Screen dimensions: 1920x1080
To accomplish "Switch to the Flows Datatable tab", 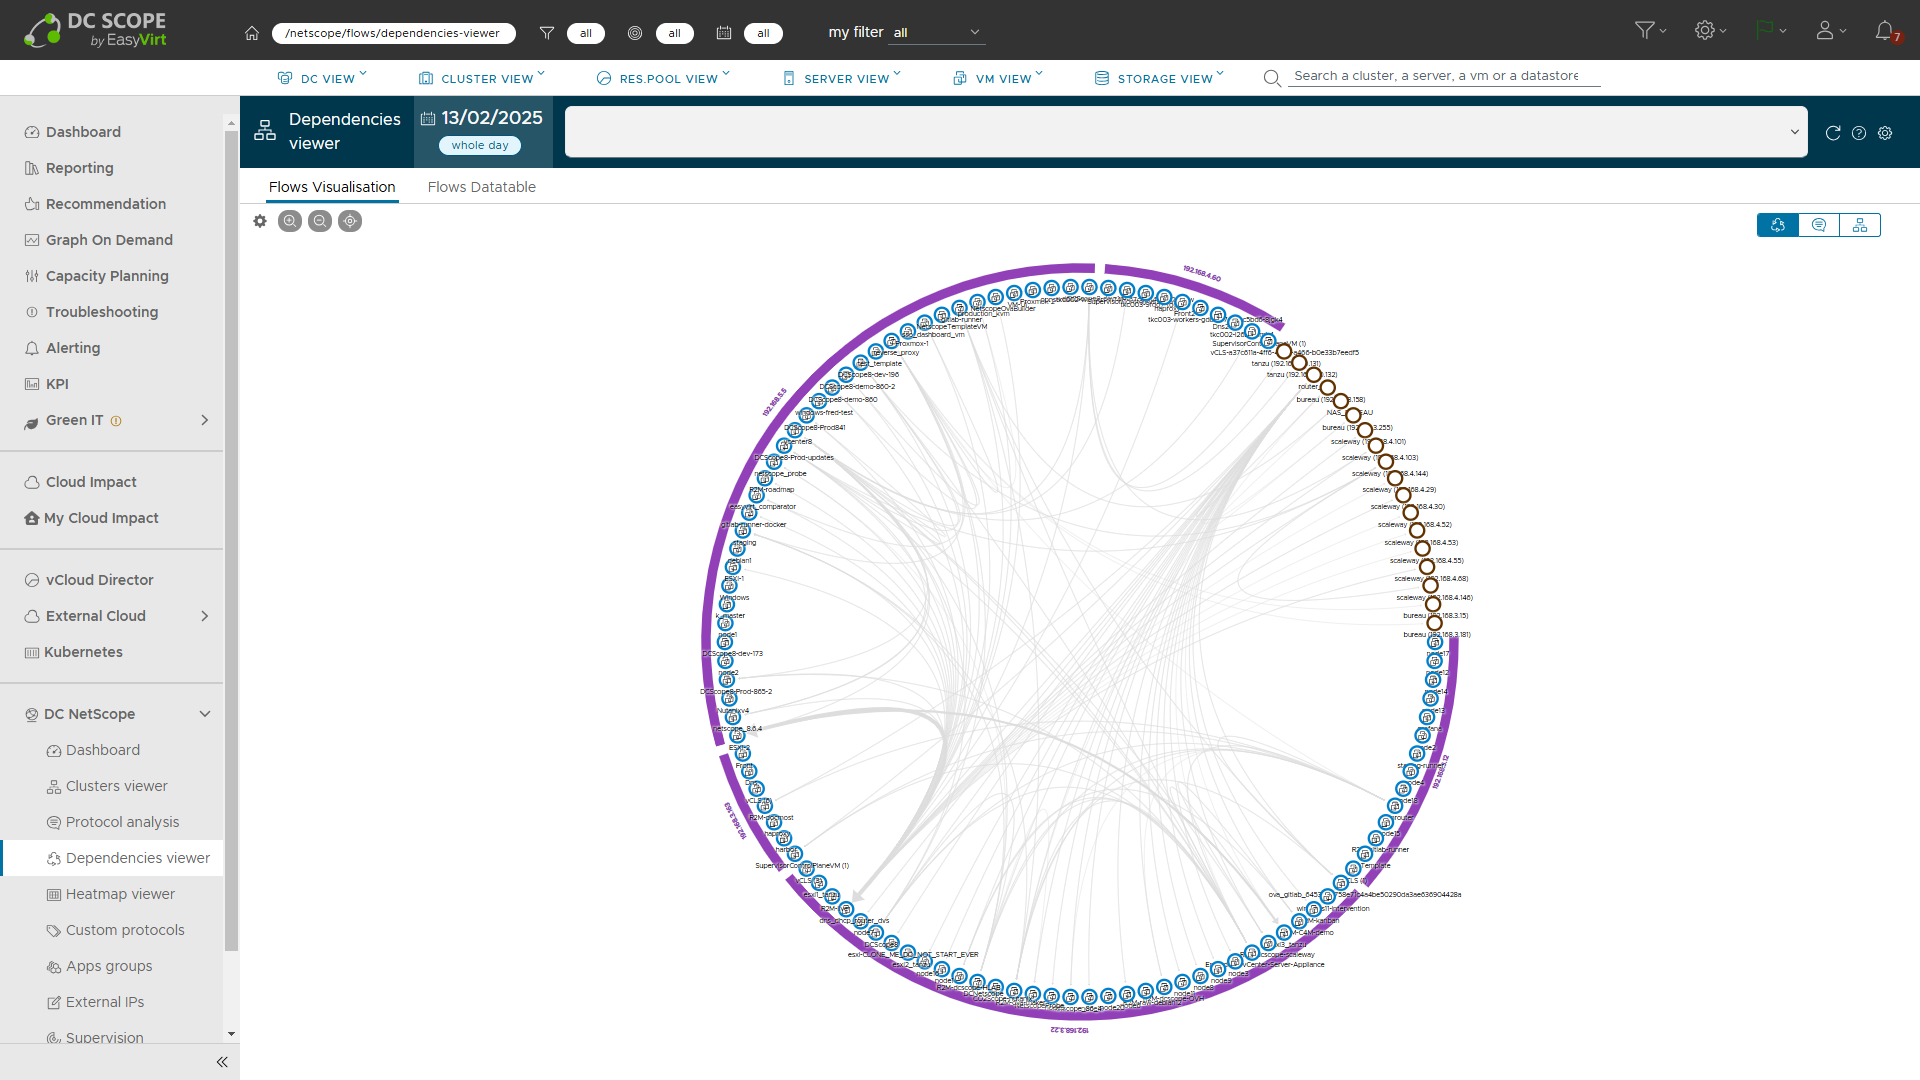I will point(481,187).
